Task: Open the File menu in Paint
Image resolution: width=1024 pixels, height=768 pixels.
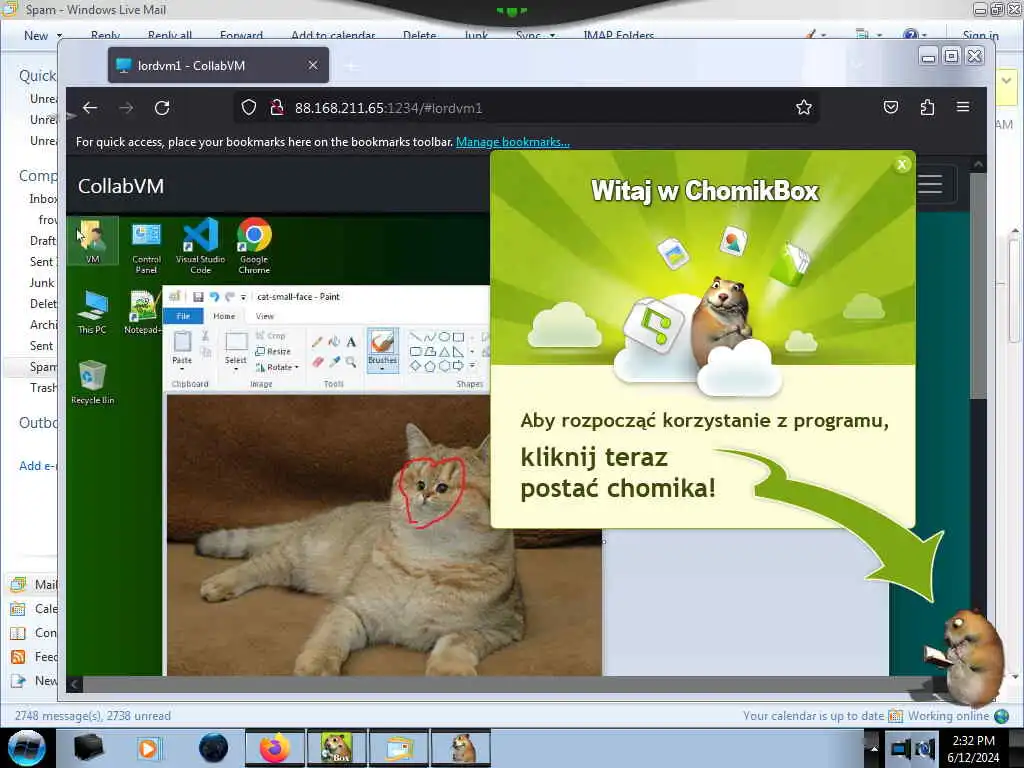Action: (184, 316)
